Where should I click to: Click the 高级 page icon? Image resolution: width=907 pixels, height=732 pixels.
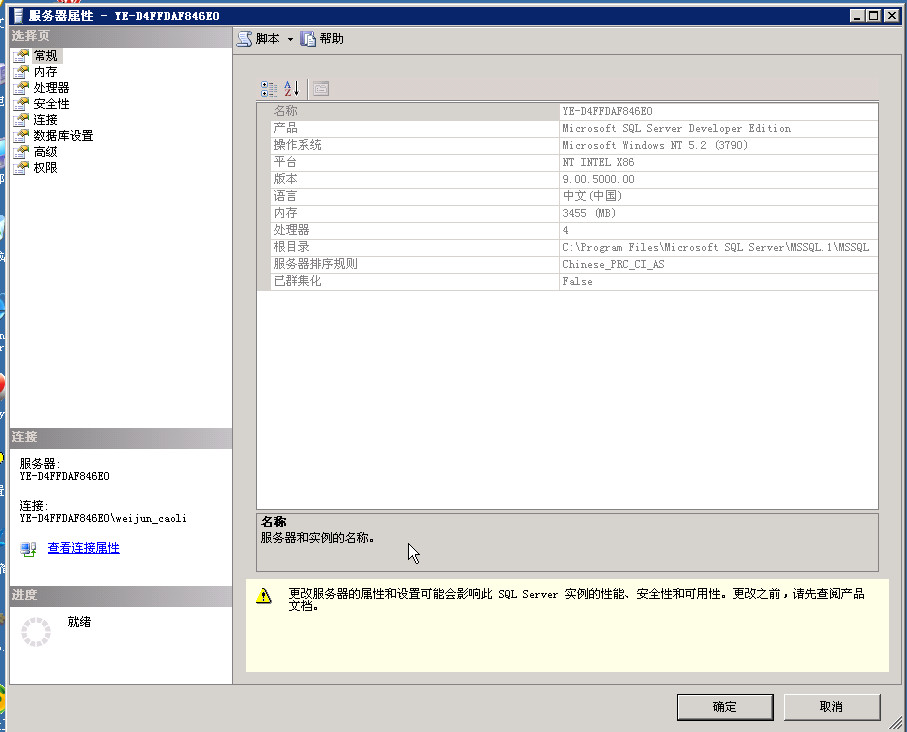21,152
